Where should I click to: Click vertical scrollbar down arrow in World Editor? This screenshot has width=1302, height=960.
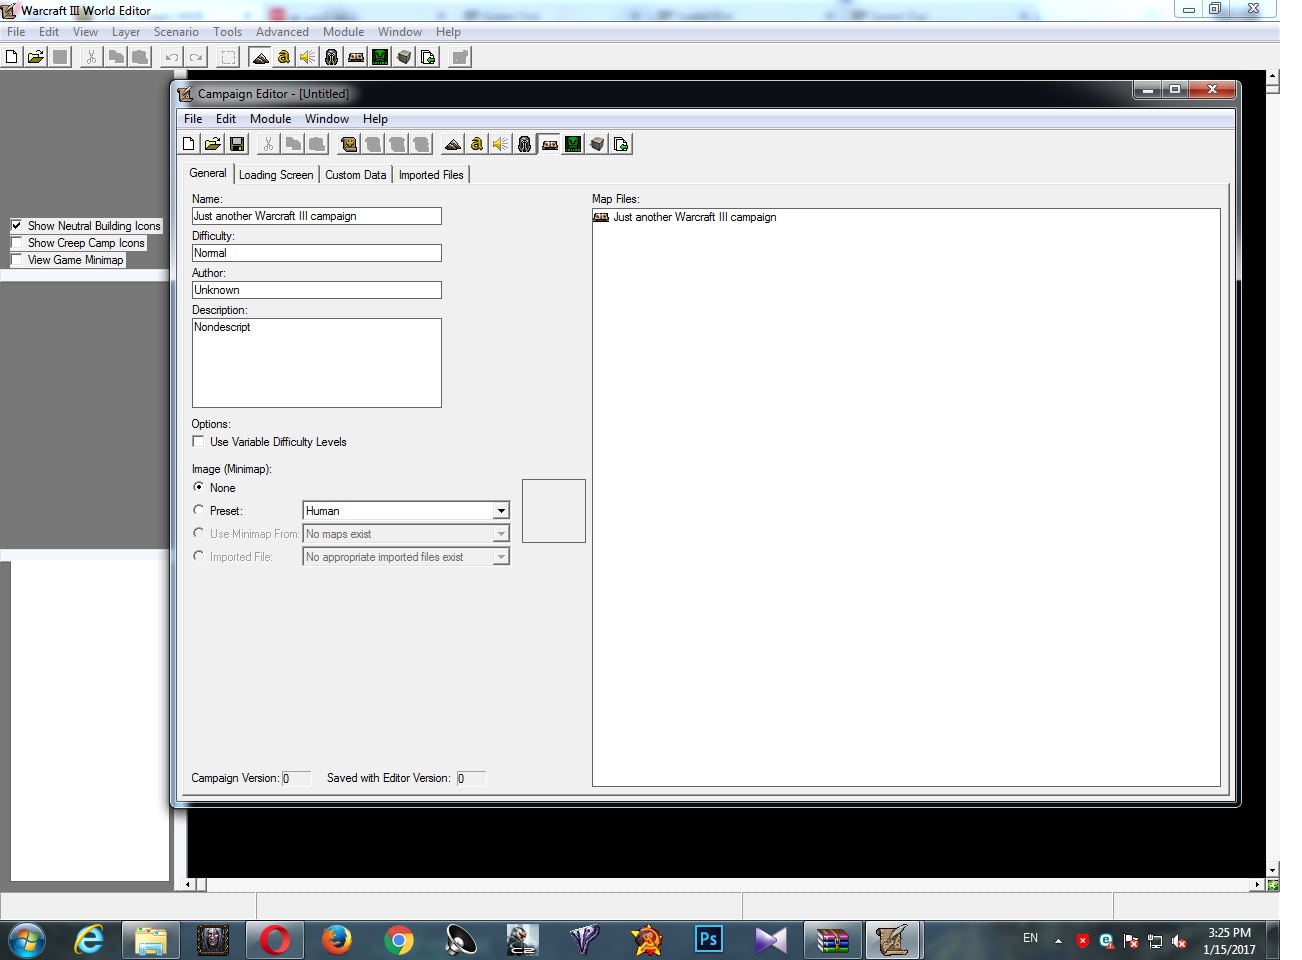(x=1272, y=870)
